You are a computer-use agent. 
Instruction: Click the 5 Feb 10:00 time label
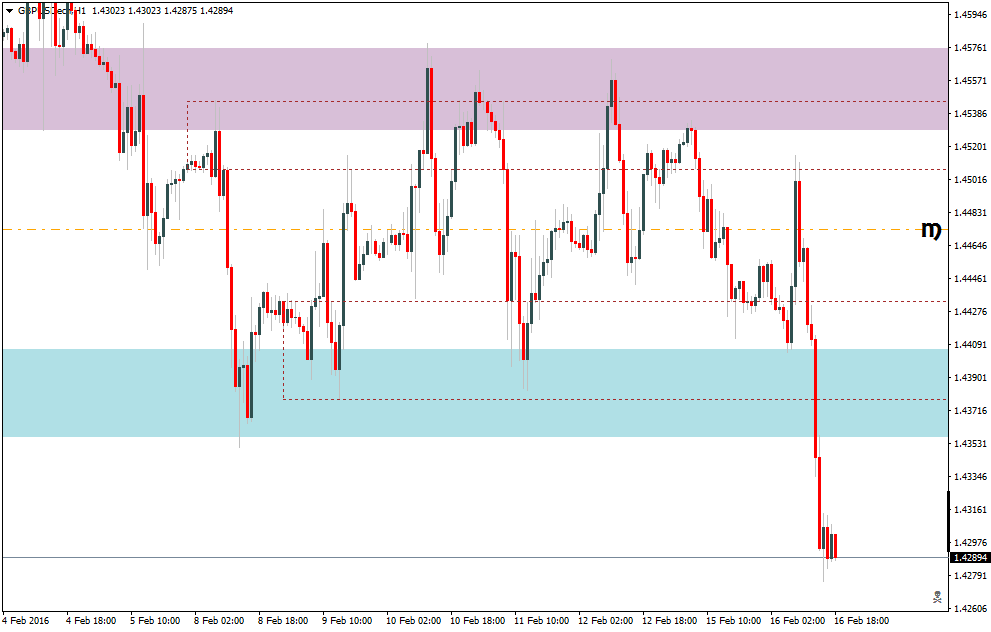click(155, 621)
